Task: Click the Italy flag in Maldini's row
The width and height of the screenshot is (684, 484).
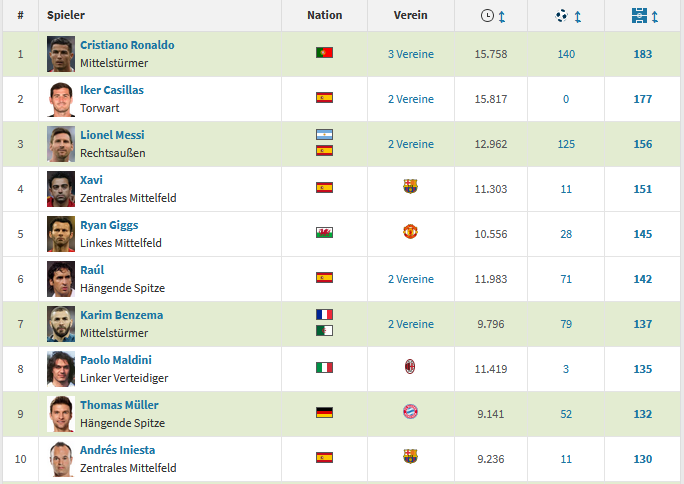Action: (x=324, y=368)
